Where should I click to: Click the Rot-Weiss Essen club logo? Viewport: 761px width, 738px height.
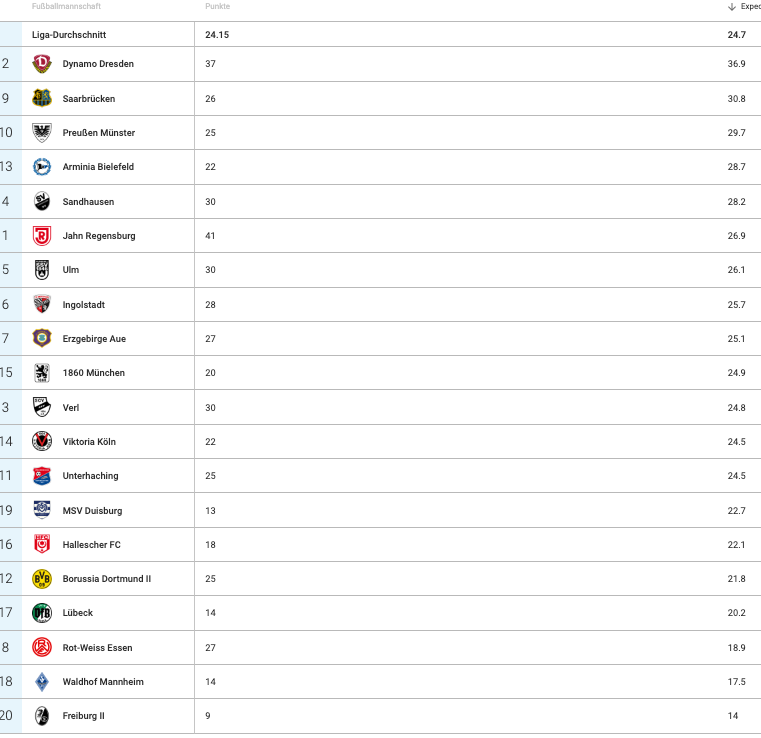(42, 647)
